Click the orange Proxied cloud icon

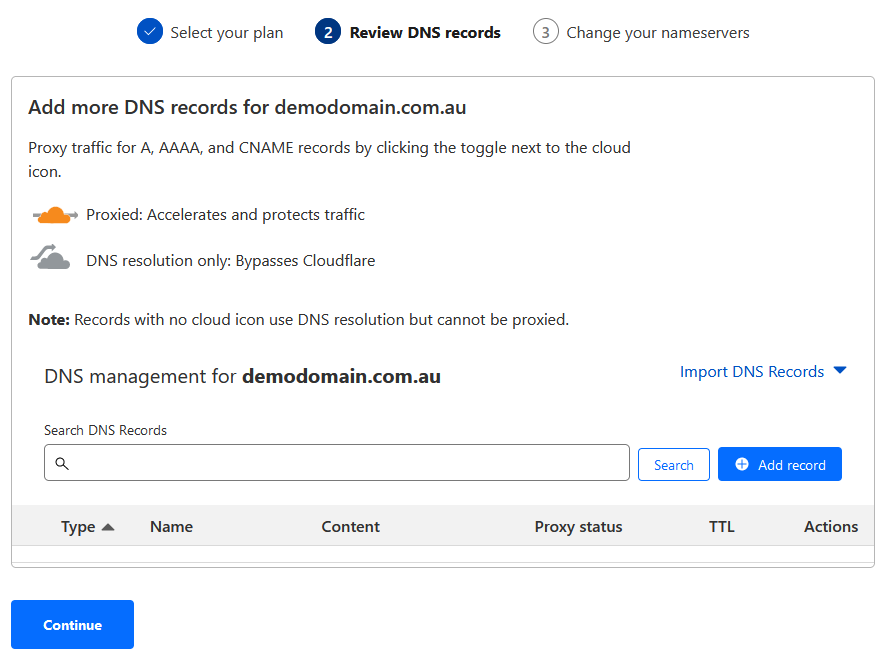click(x=53, y=214)
